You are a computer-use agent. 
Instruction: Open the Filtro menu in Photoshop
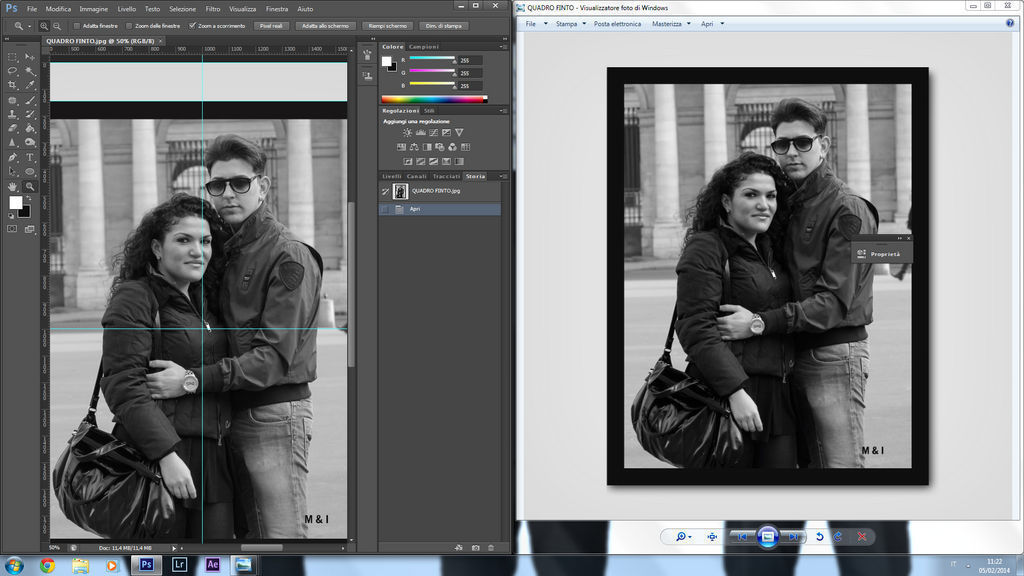point(213,9)
